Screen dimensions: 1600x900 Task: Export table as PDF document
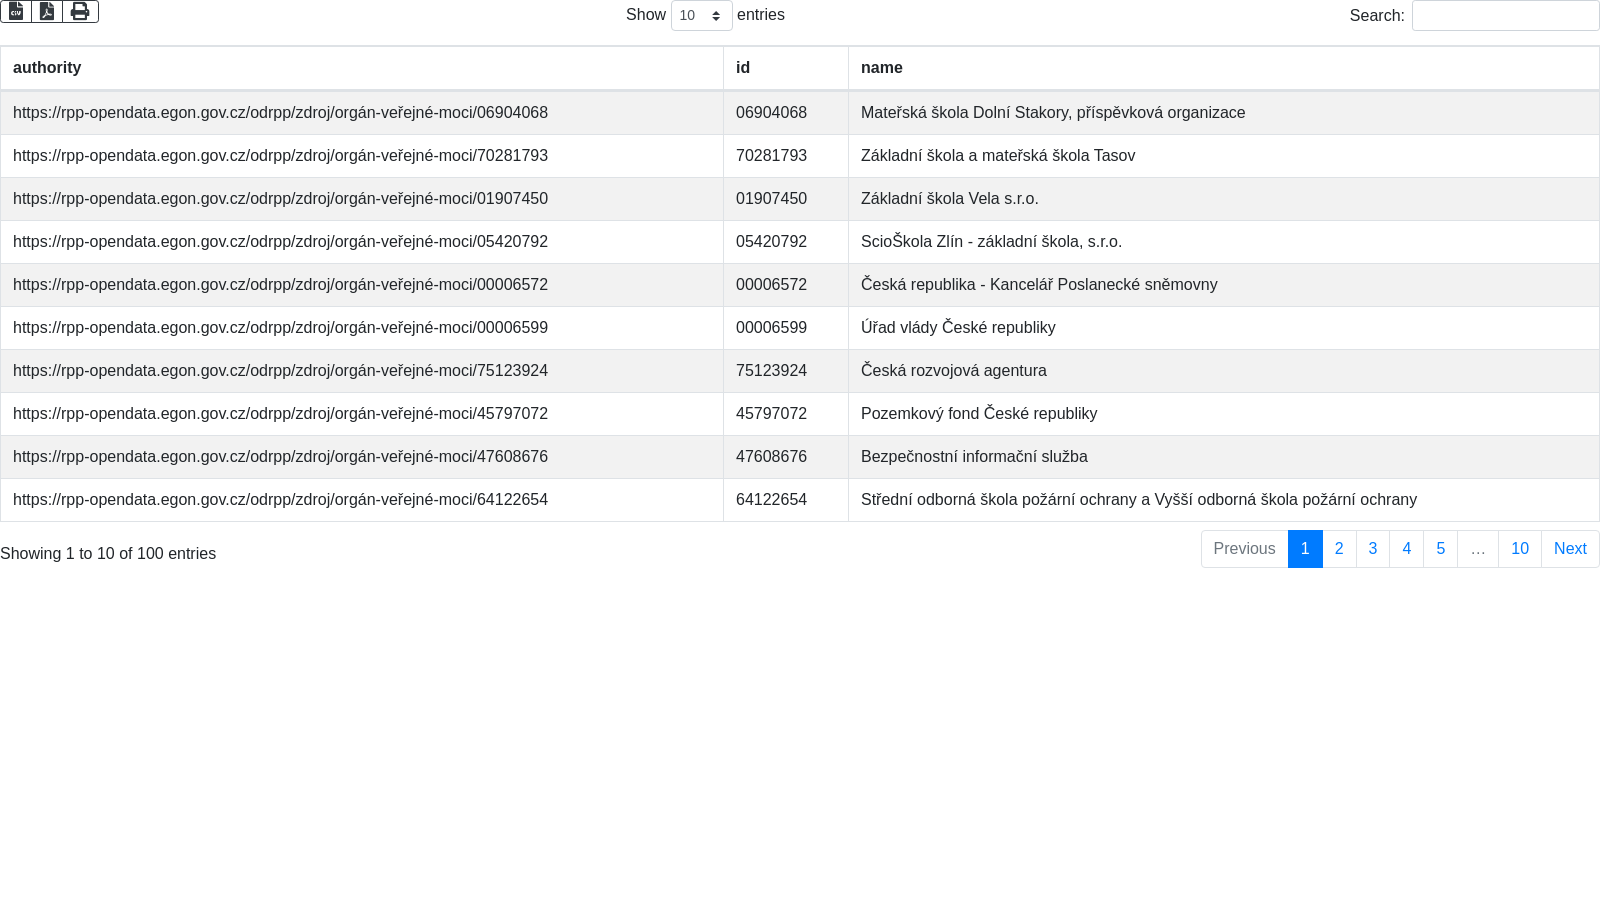pos(47,11)
